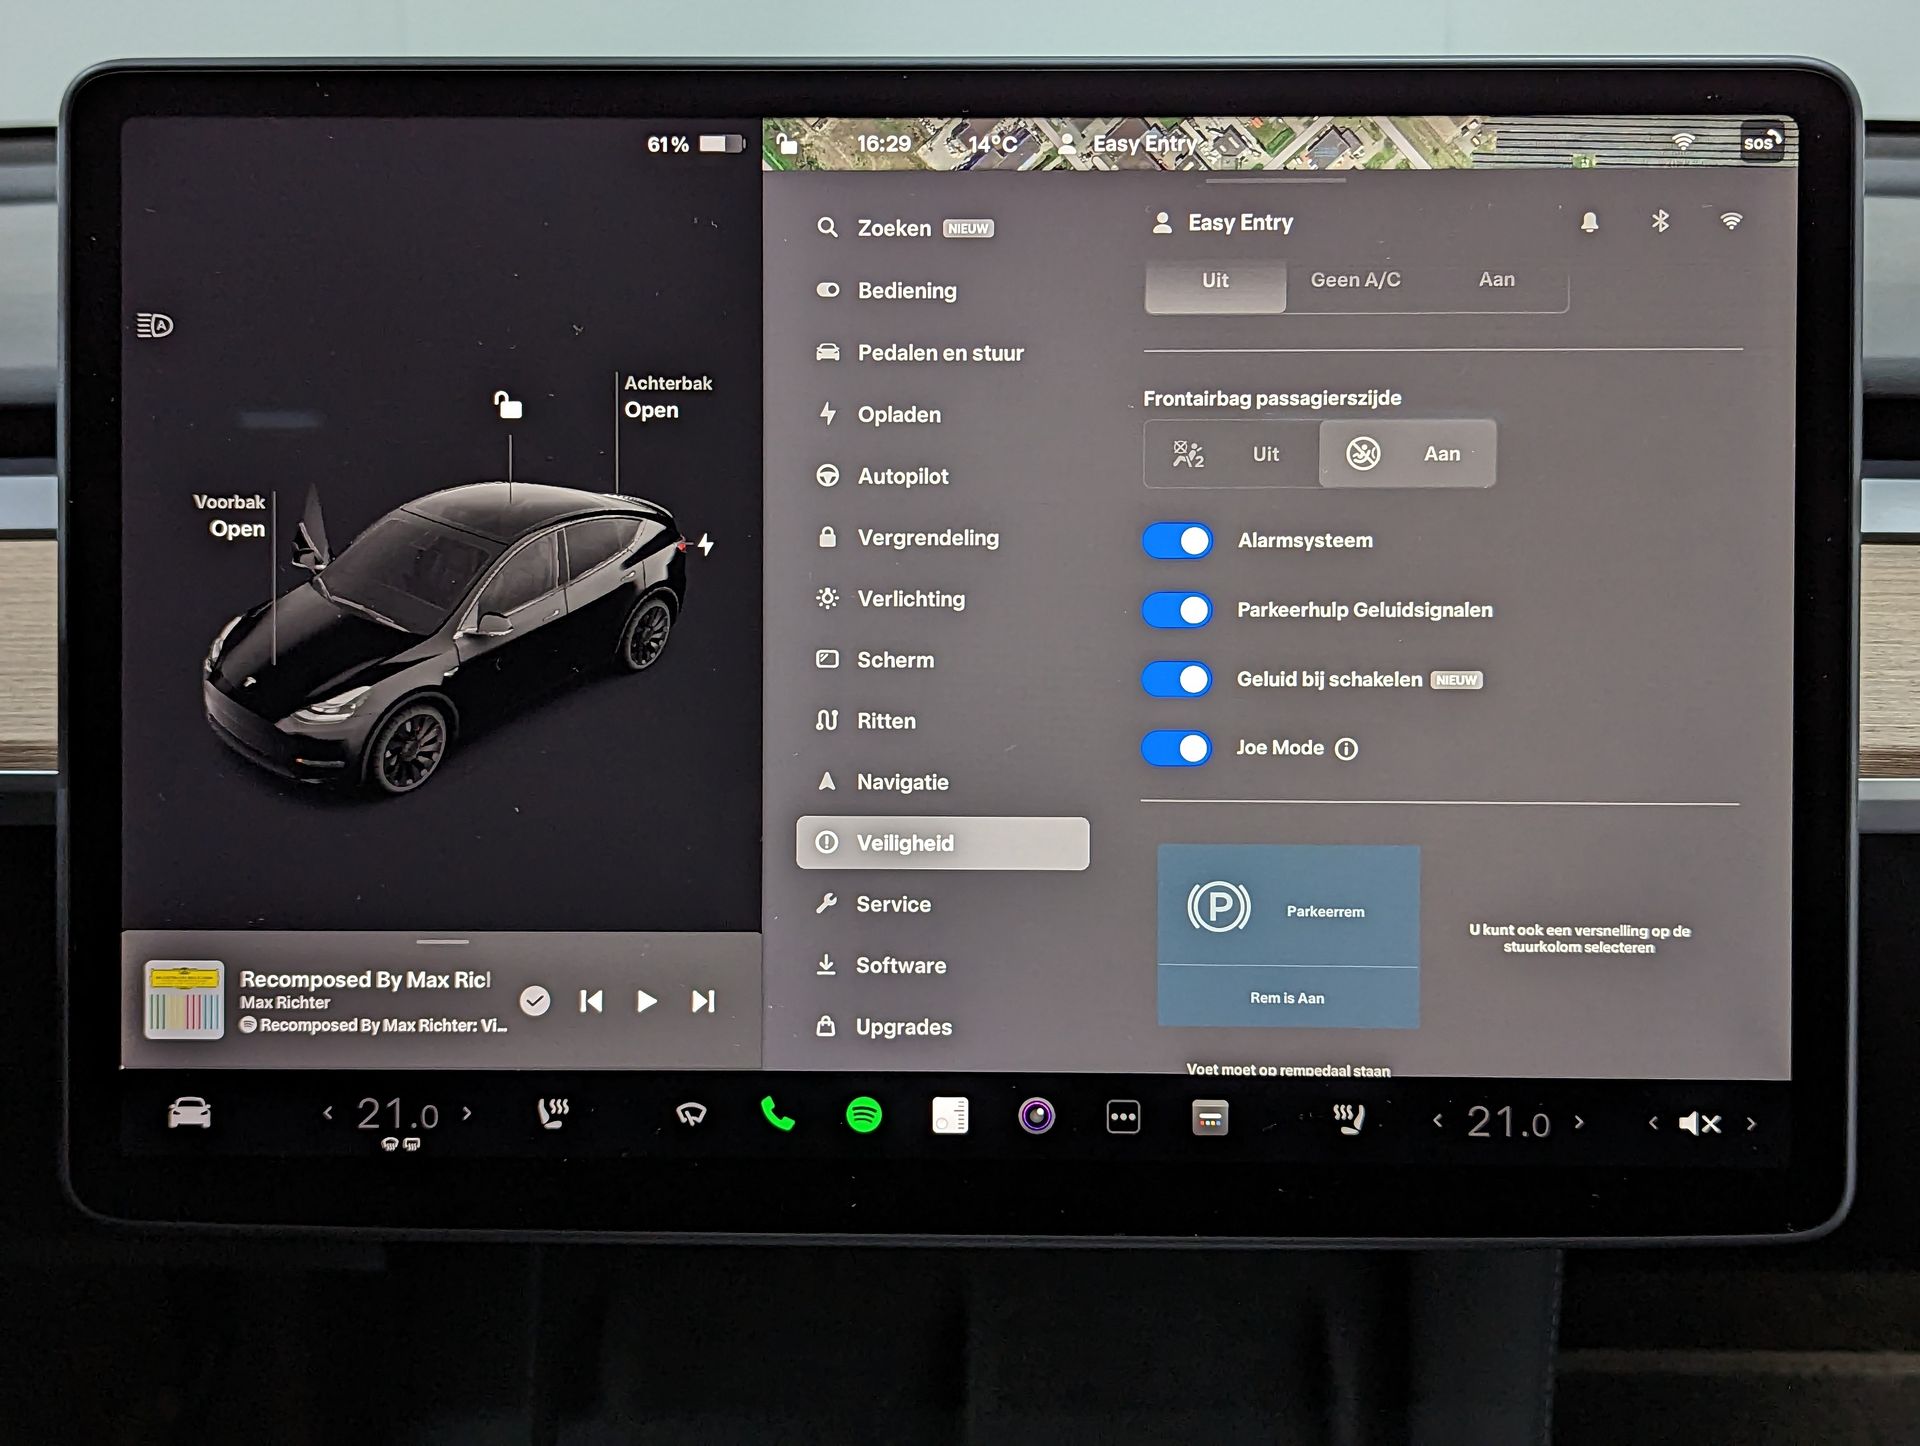The height and width of the screenshot is (1446, 1920).
Task: Open the green Phone app
Action: (777, 1114)
